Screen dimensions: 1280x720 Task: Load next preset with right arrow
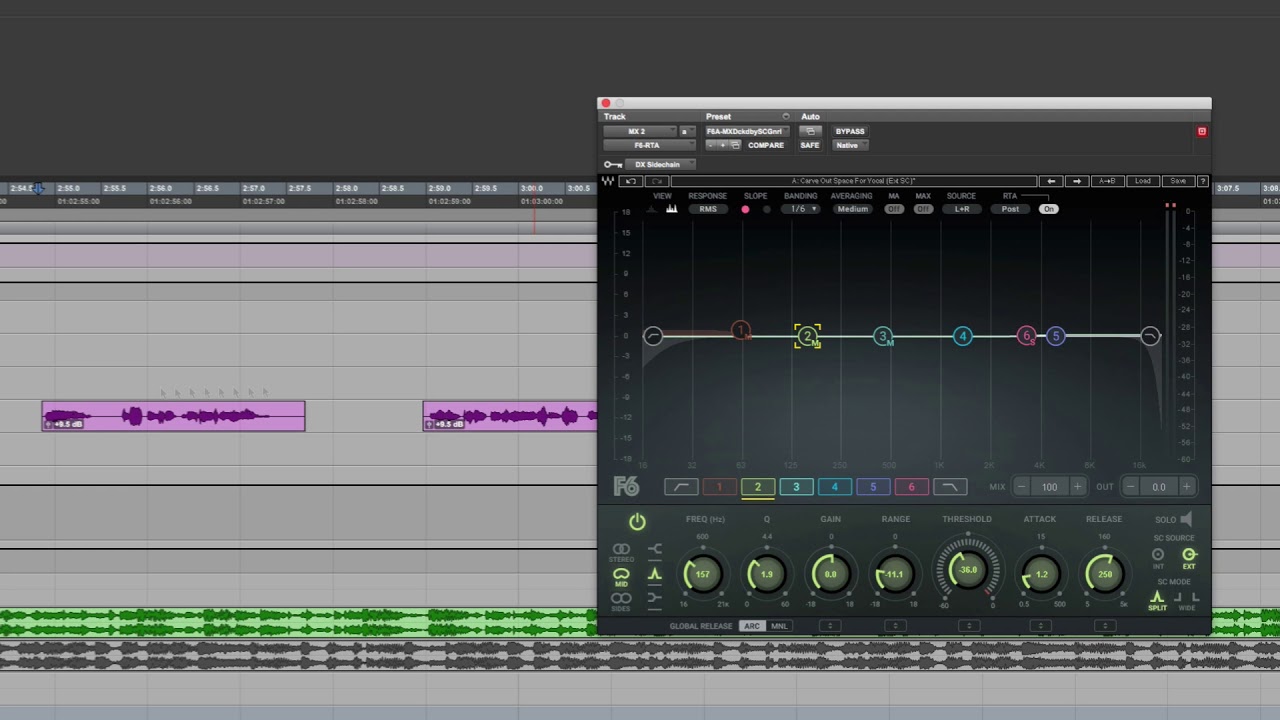[x=1077, y=181]
